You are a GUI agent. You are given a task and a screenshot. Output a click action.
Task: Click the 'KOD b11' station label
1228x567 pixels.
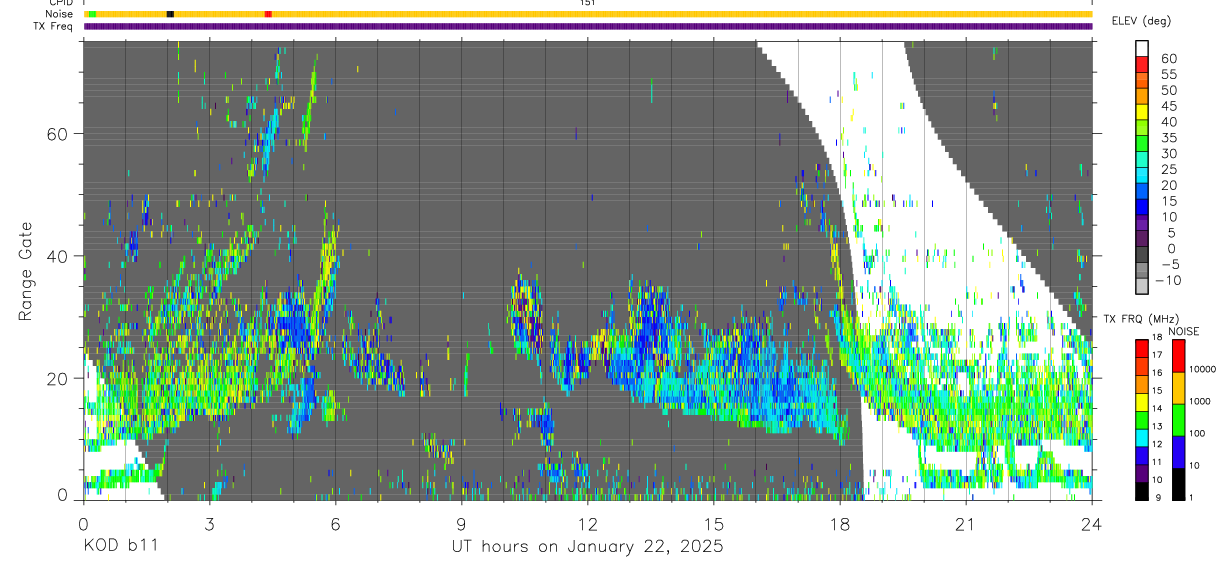120,546
